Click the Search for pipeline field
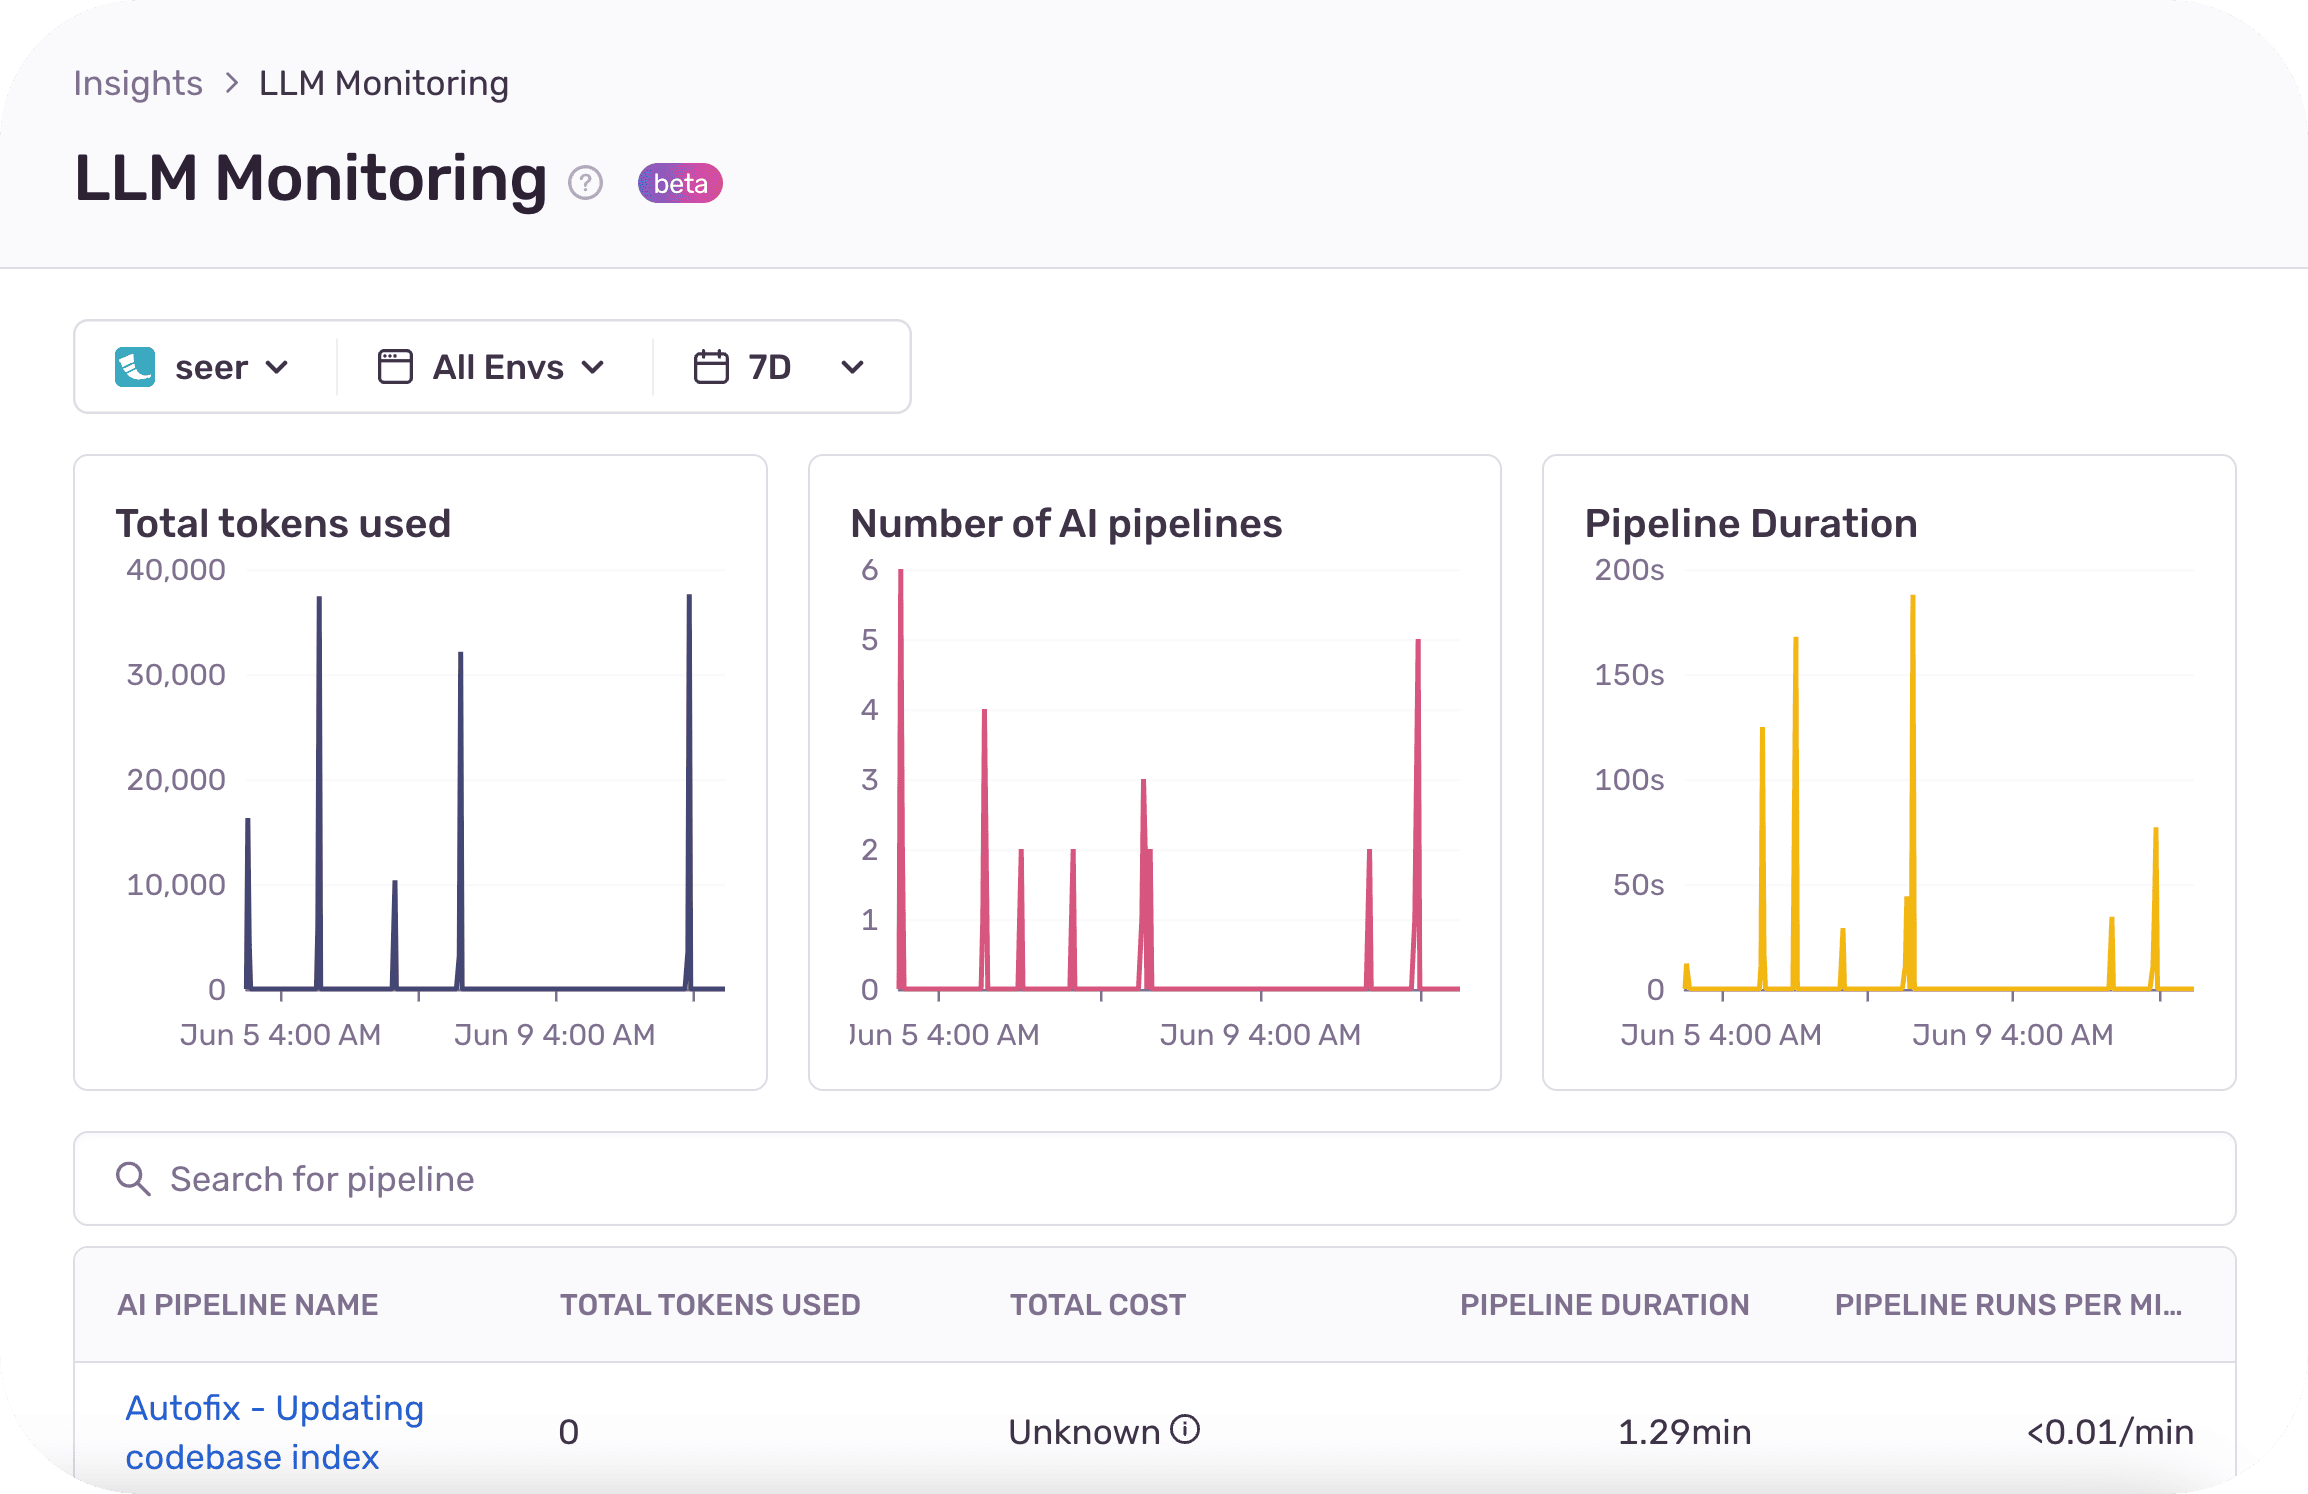 coord(1154,1179)
